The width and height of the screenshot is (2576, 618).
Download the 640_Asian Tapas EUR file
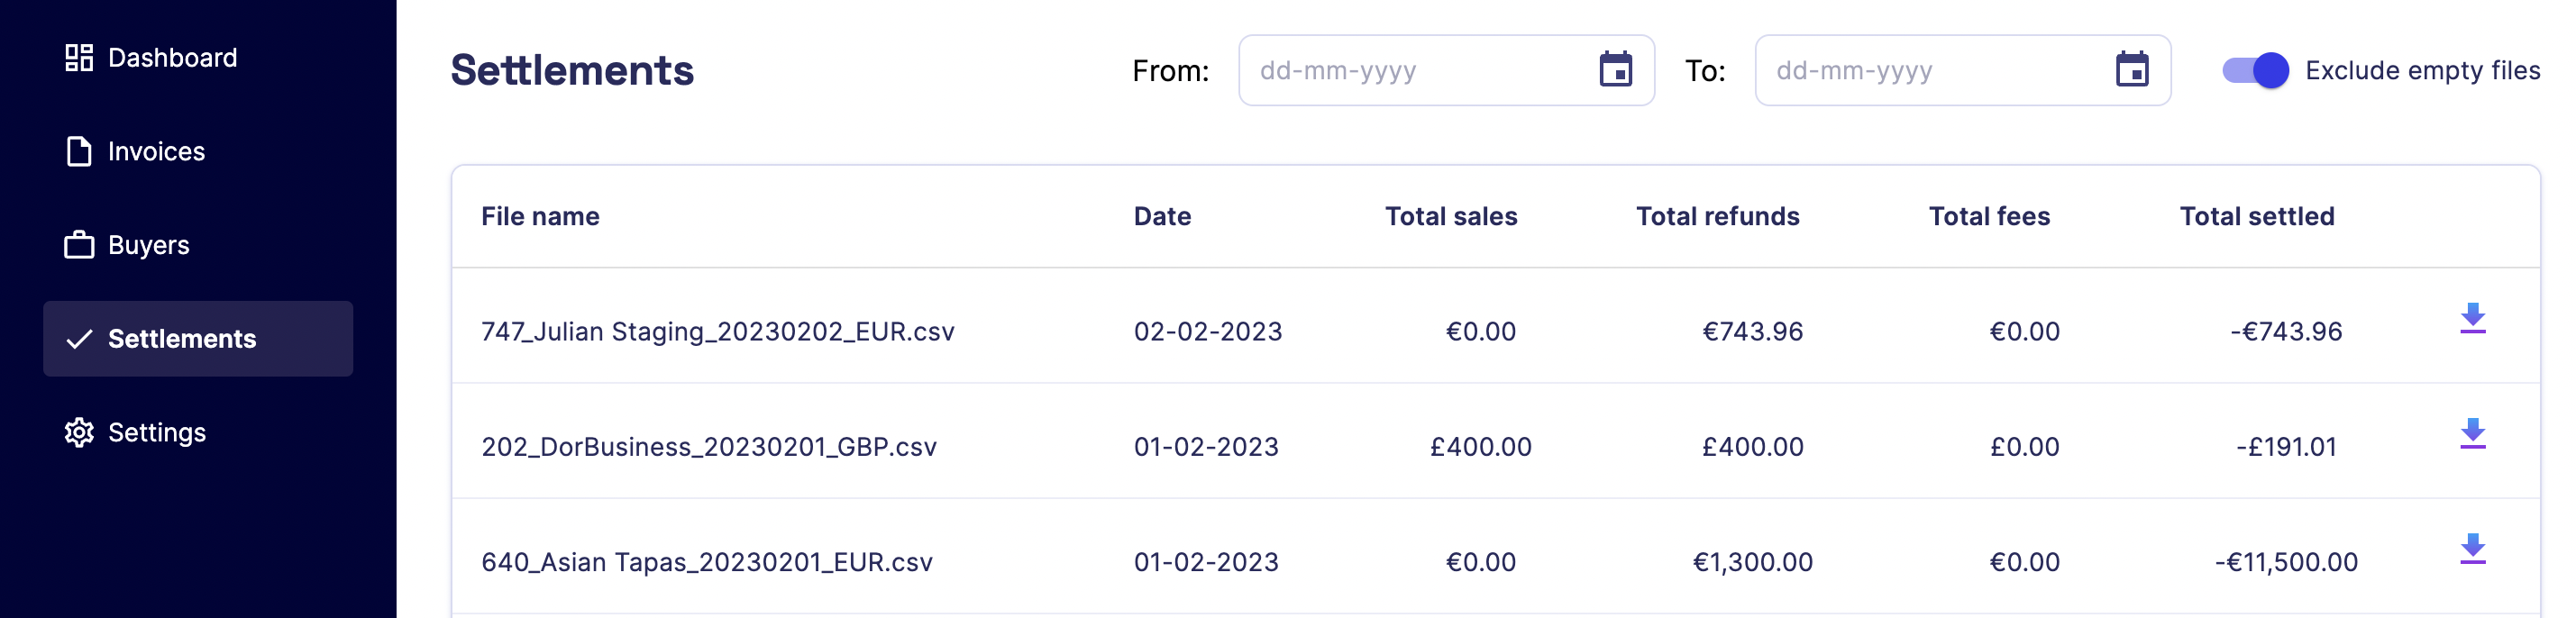coord(2472,549)
